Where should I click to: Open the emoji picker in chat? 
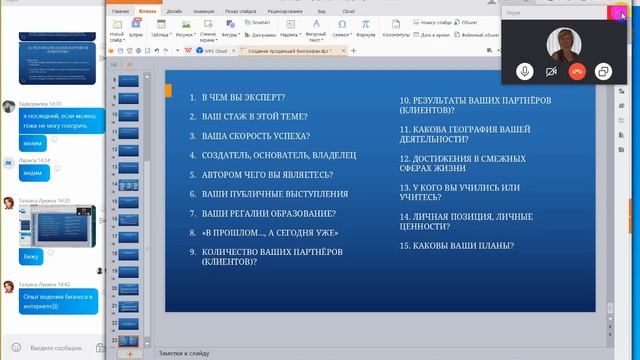tap(16, 347)
